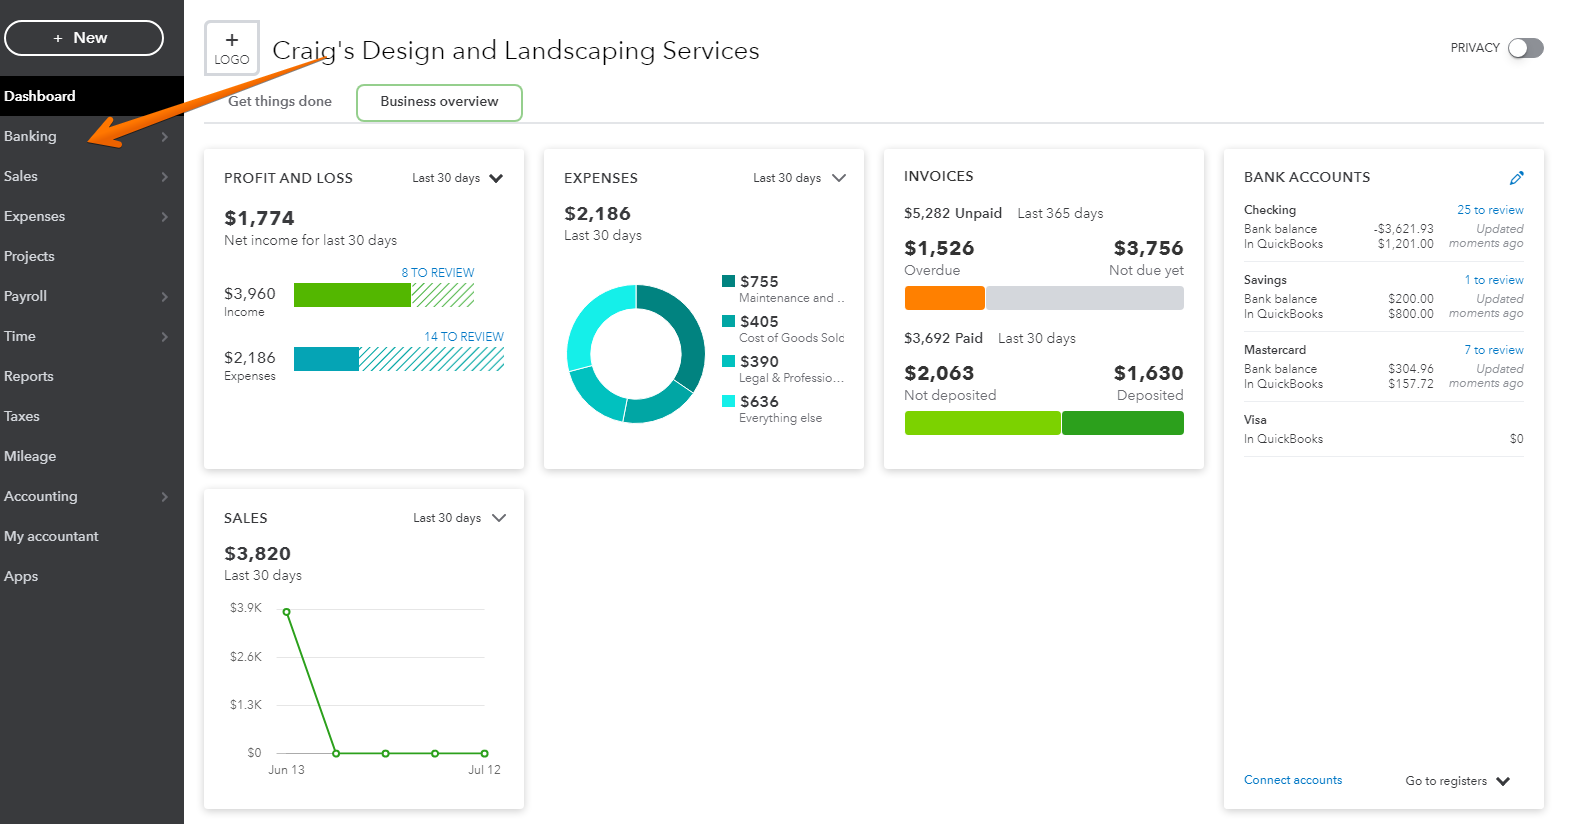The height and width of the screenshot is (824, 1583).
Task: Toggle the Privacy switch
Action: click(1526, 48)
